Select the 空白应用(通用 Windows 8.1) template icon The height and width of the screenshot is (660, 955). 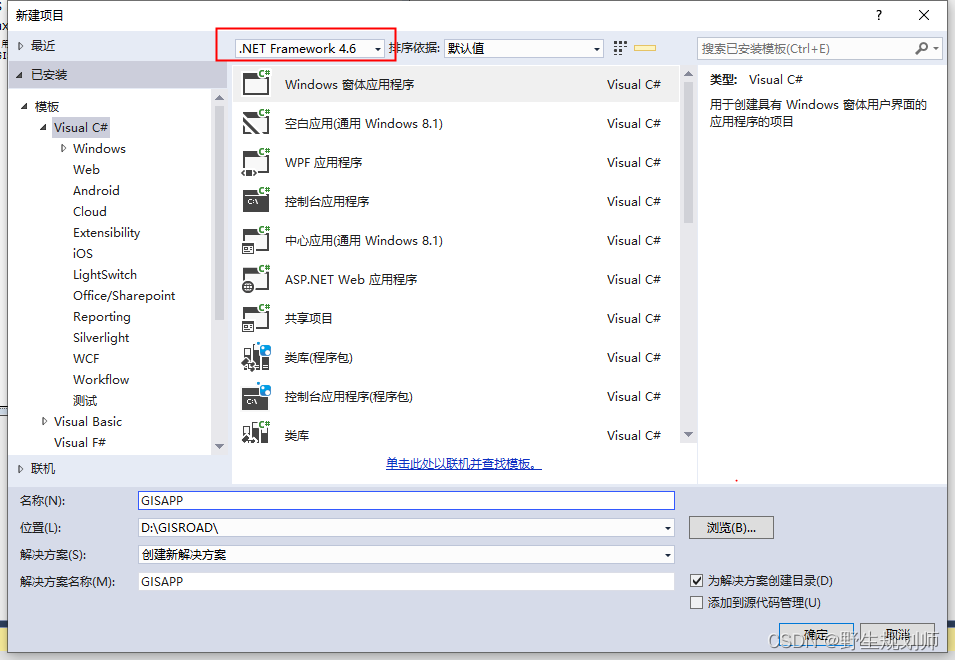(x=254, y=123)
